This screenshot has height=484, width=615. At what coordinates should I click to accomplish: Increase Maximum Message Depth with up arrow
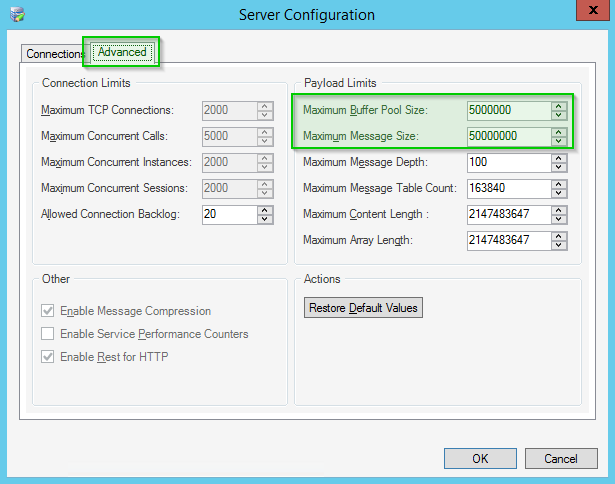(558, 157)
